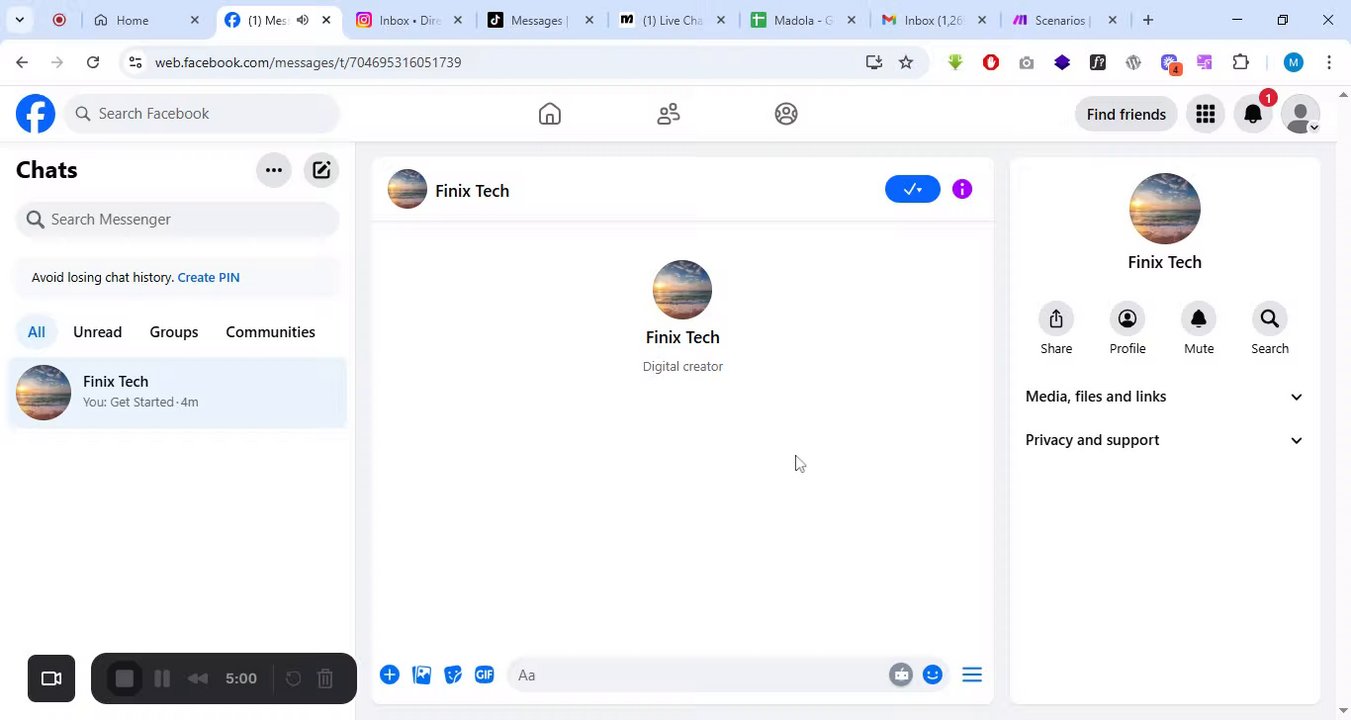Stop recording with square button
The height and width of the screenshot is (720, 1351).
124,679
